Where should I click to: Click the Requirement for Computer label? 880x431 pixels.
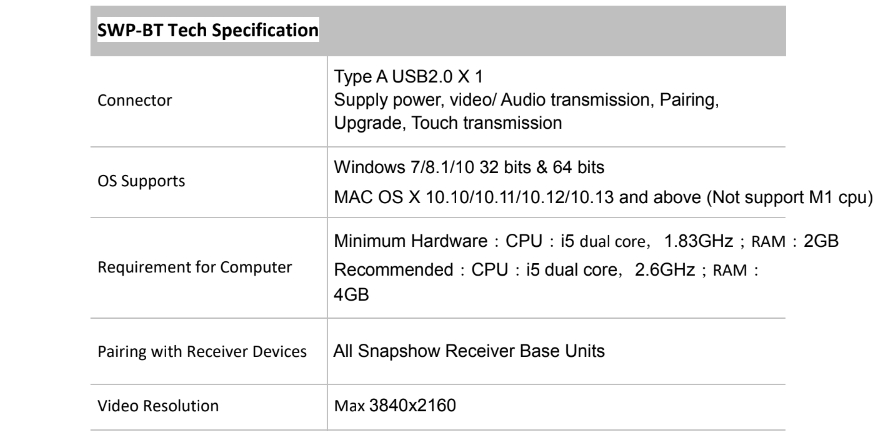coord(195,267)
